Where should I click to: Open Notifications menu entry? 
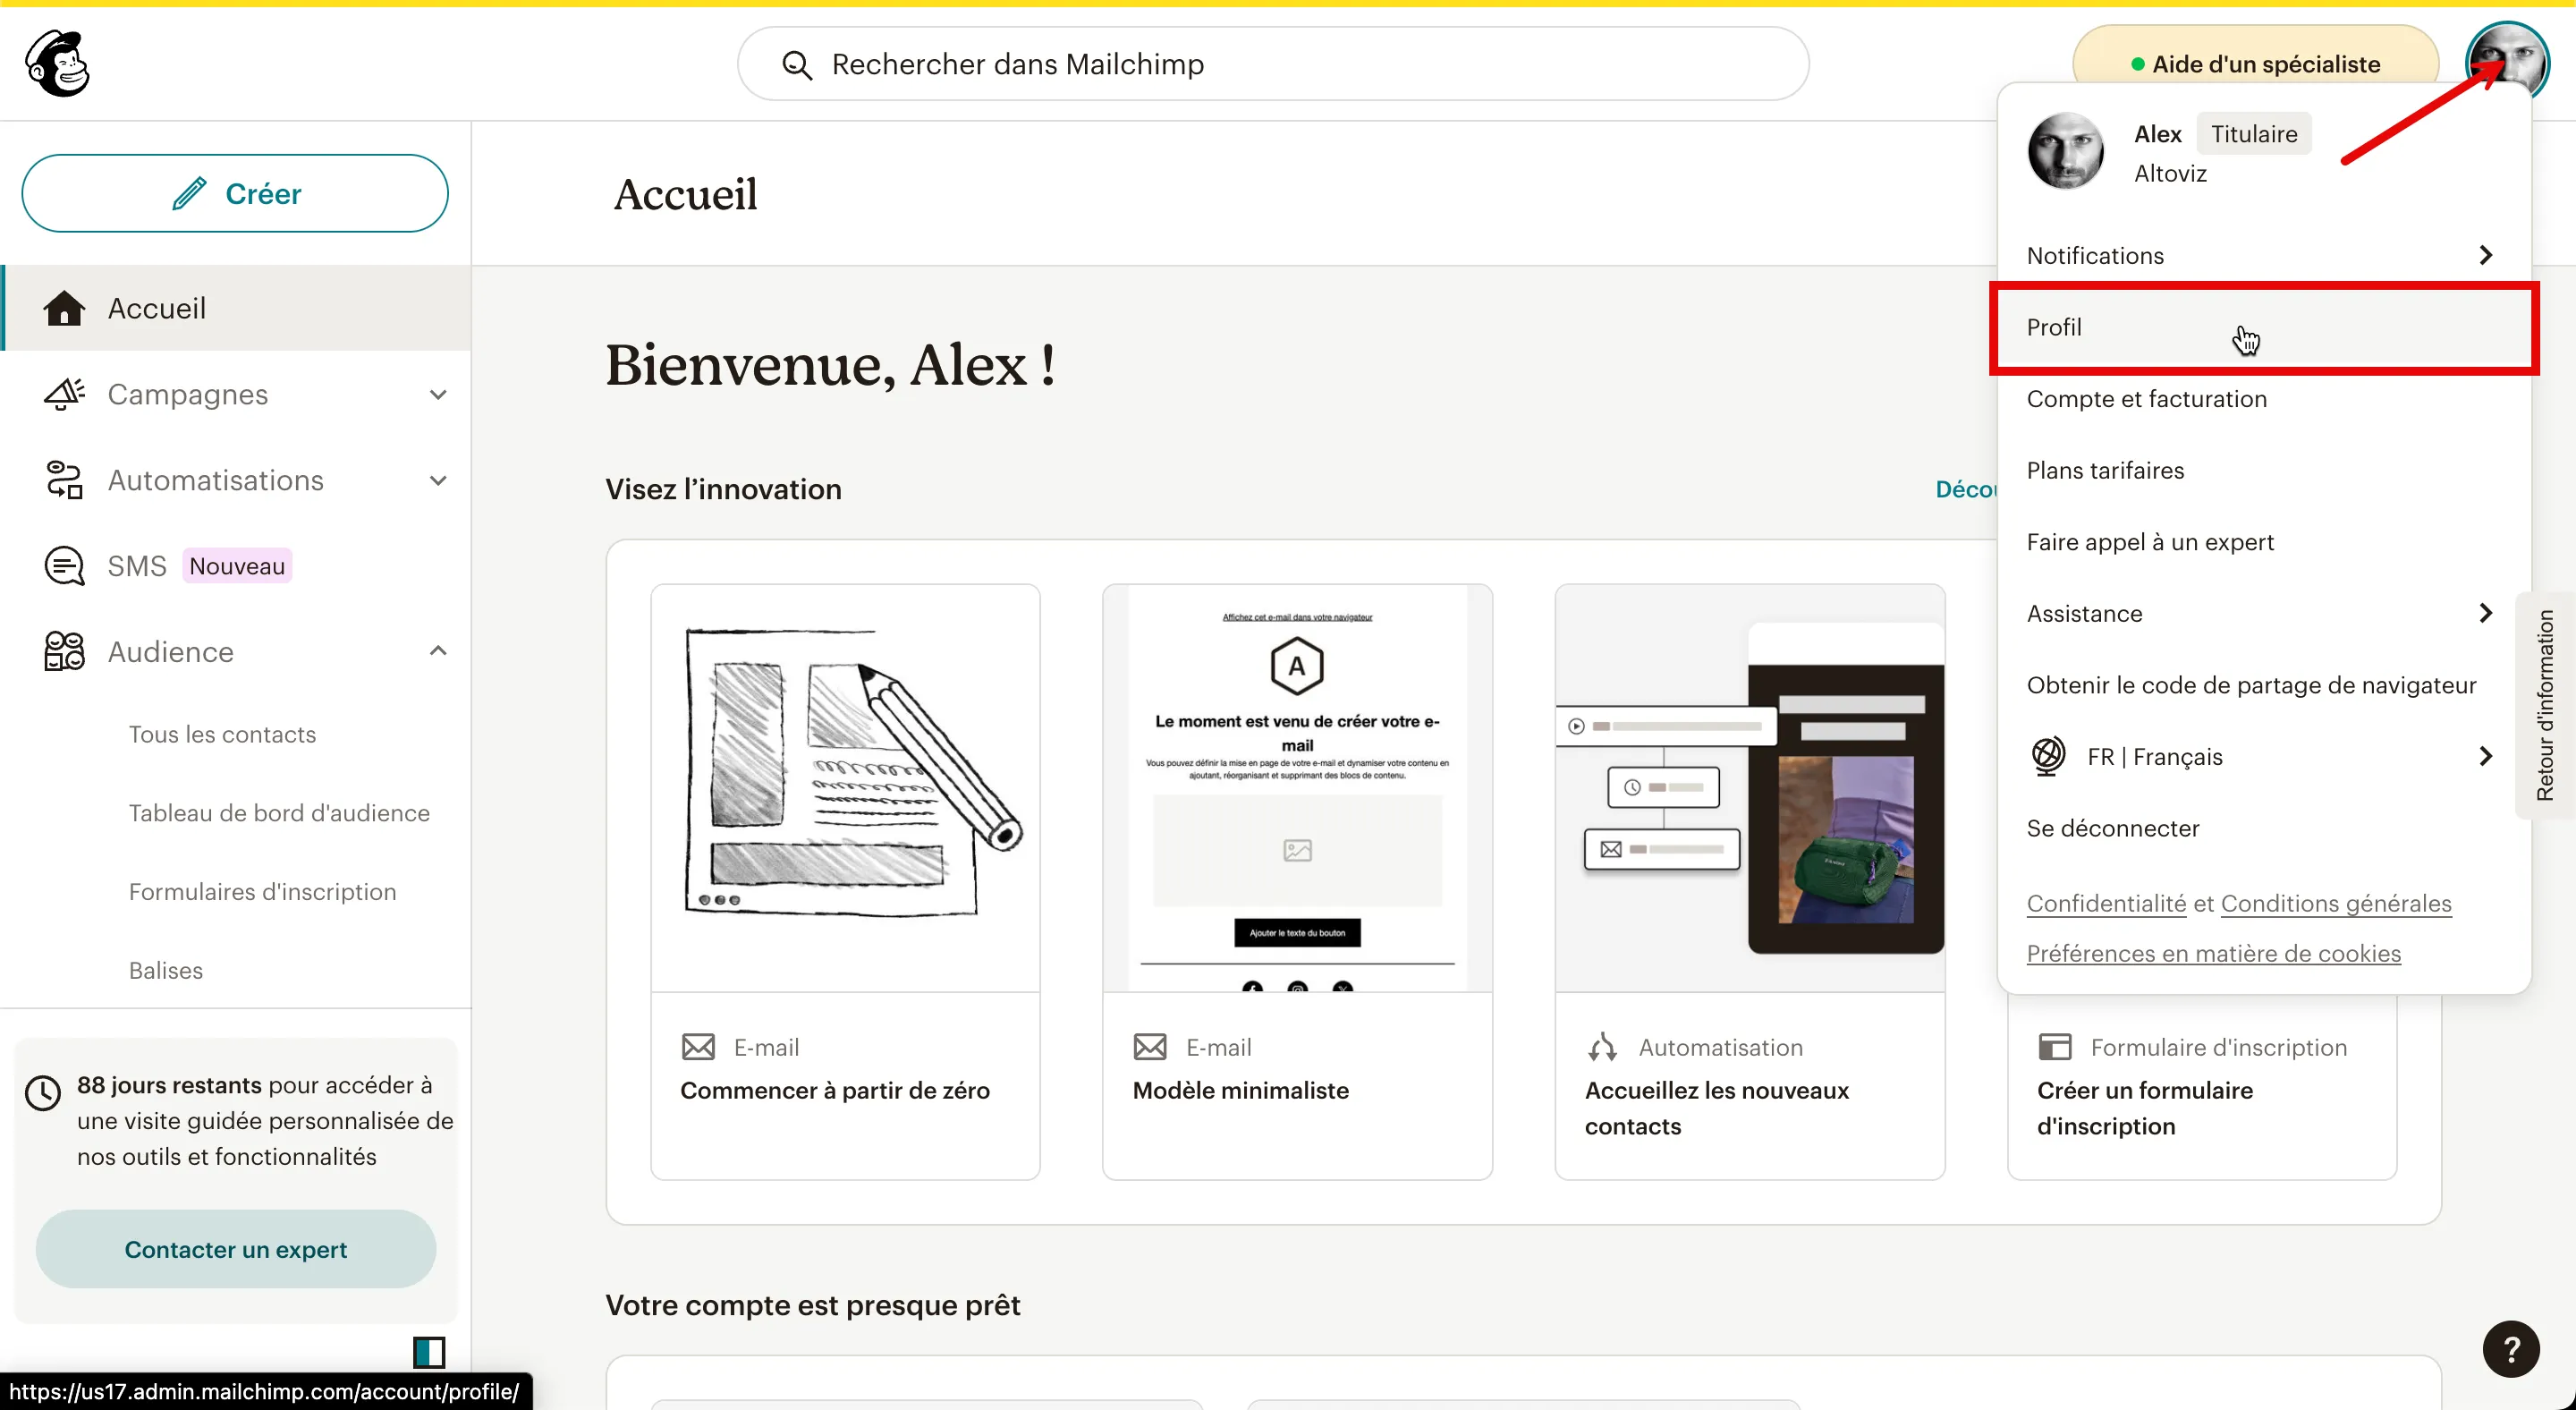point(2264,255)
